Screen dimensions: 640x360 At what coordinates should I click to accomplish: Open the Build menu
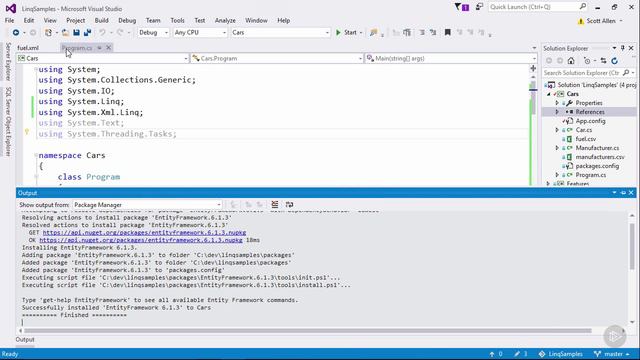(x=101, y=20)
